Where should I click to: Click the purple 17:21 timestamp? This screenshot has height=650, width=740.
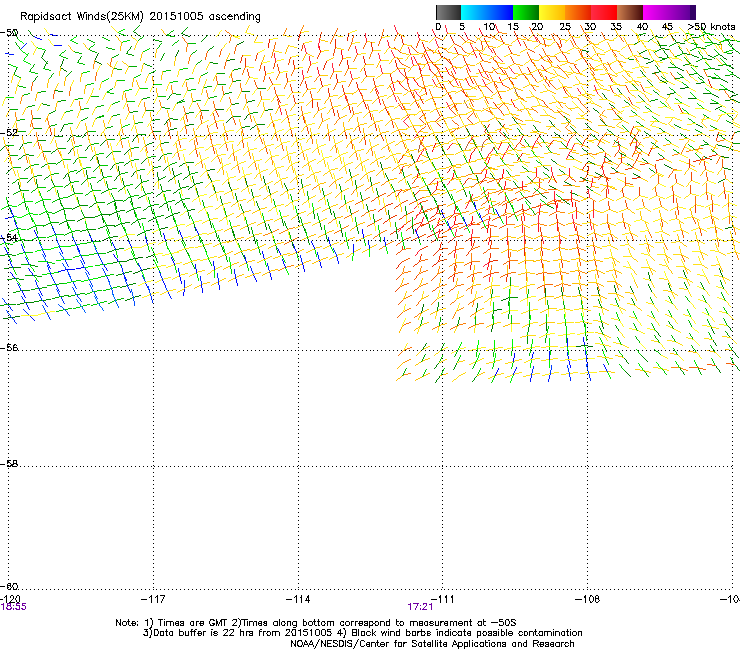[x=420, y=607]
